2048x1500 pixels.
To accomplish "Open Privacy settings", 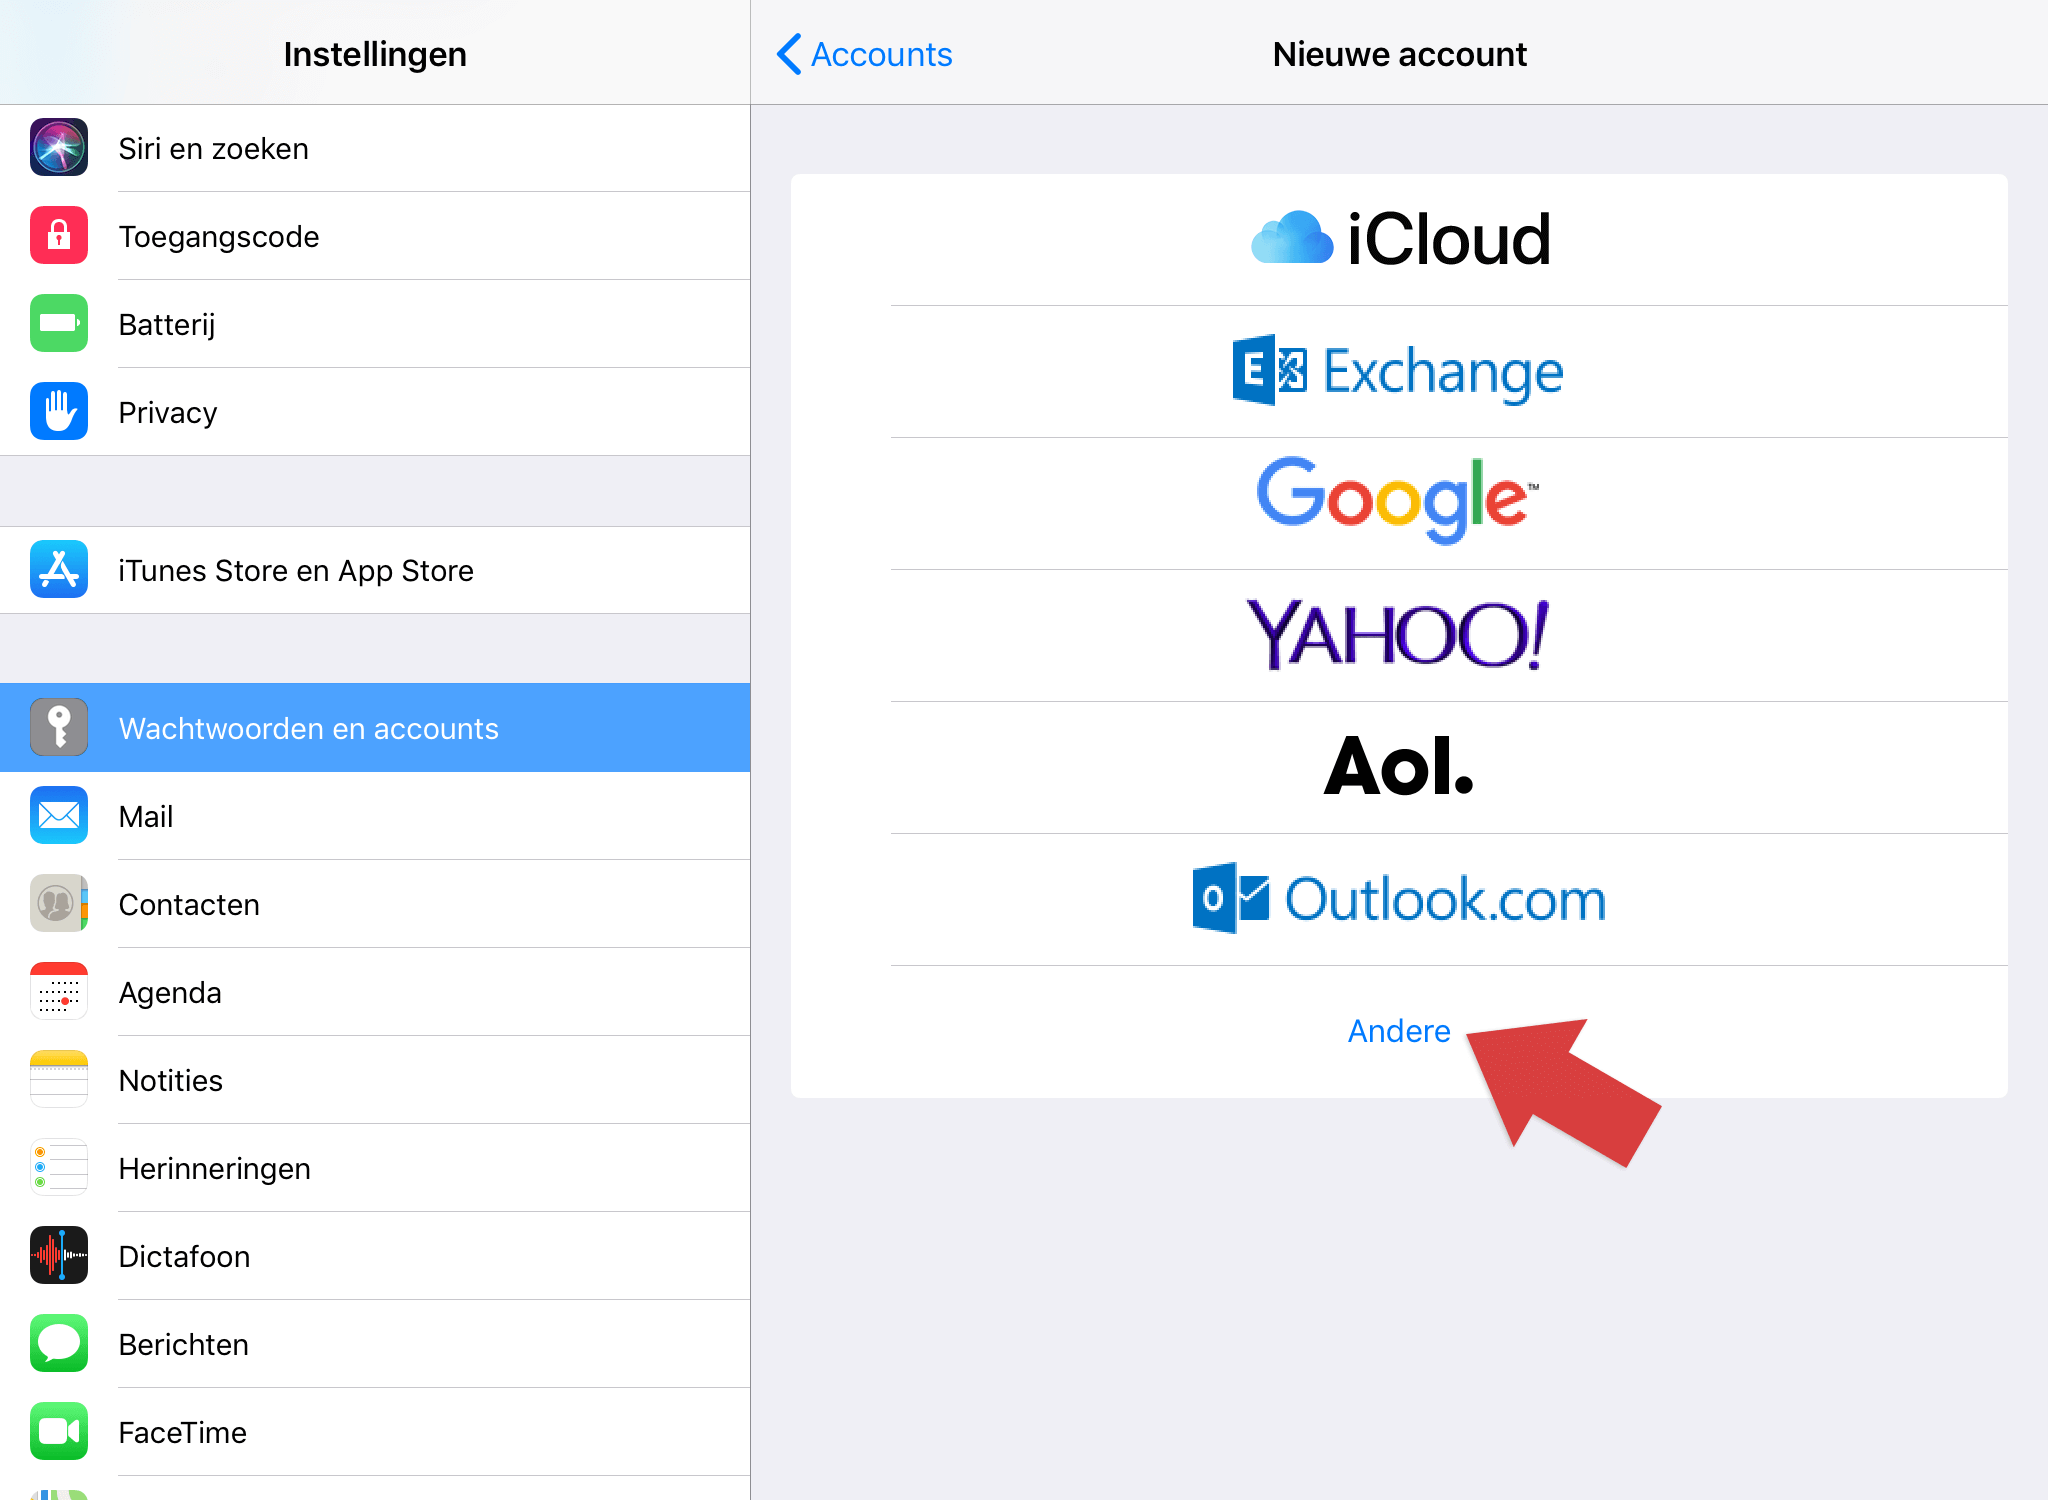I will pos(375,412).
